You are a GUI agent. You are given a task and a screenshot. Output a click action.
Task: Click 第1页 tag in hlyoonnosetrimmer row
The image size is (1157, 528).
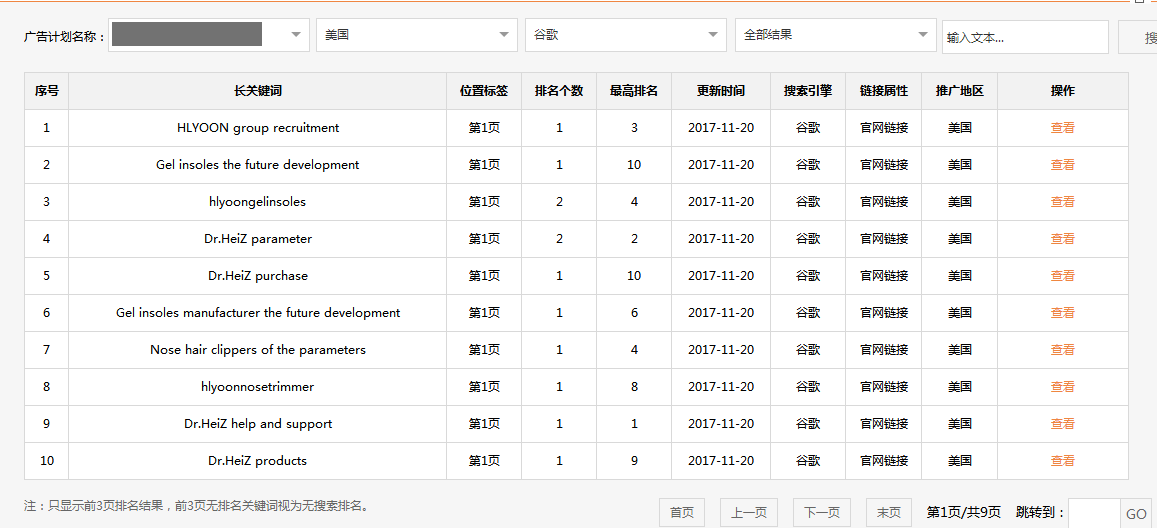click(x=484, y=386)
